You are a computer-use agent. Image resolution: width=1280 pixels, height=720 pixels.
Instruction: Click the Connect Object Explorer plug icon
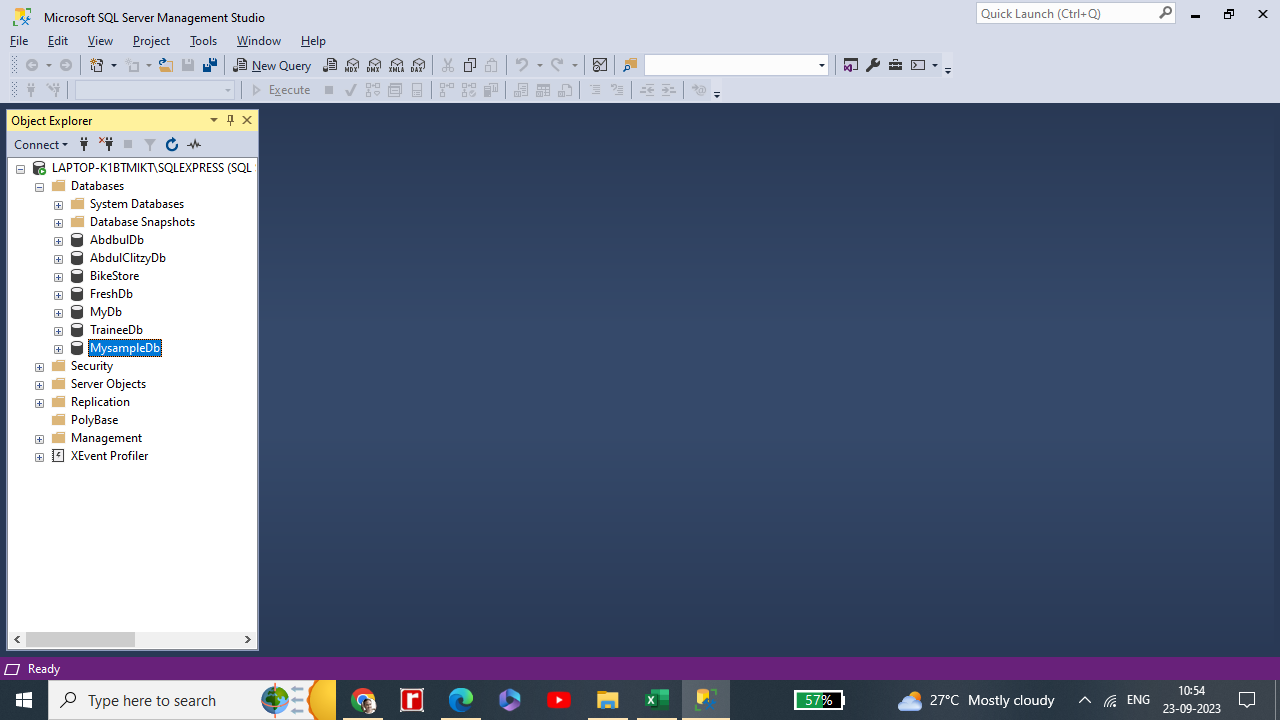[84, 144]
